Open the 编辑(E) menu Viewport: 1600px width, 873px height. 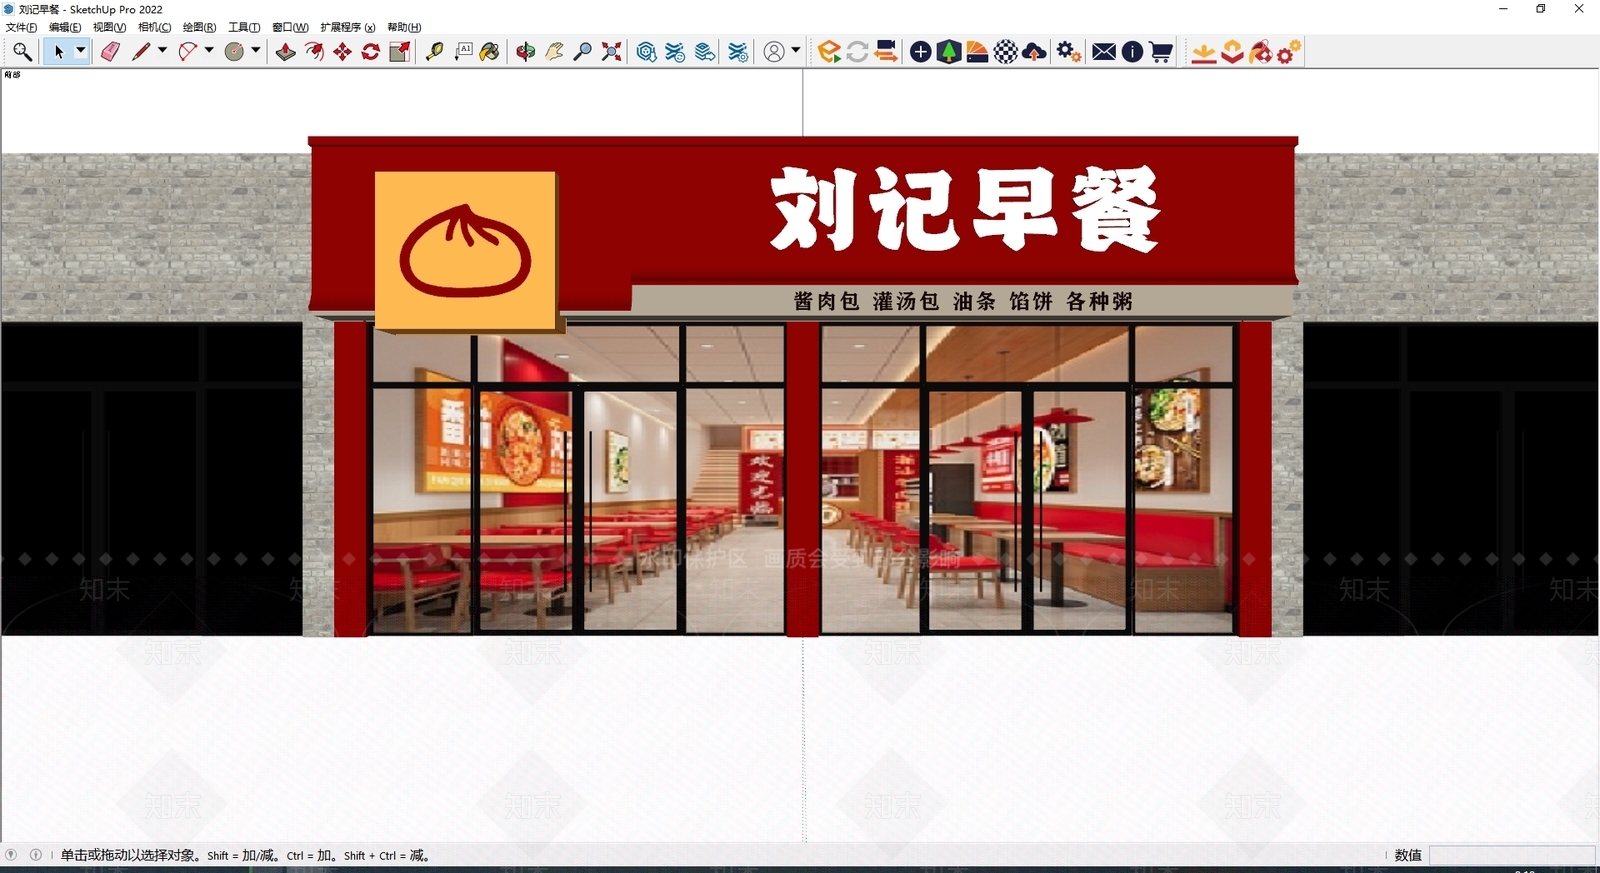[x=65, y=27]
